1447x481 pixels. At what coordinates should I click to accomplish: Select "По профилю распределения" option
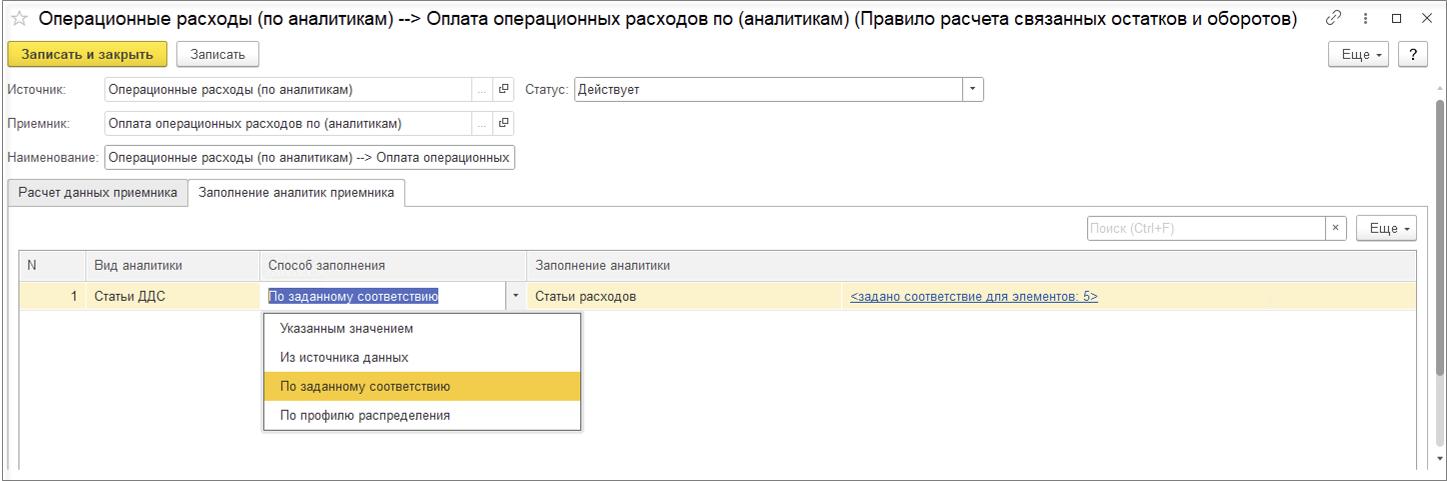[365, 415]
